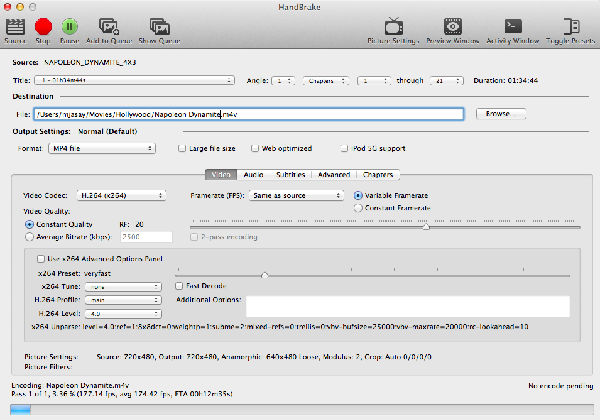Click the Add to Queue icon

pyautogui.click(x=107, y=27)
